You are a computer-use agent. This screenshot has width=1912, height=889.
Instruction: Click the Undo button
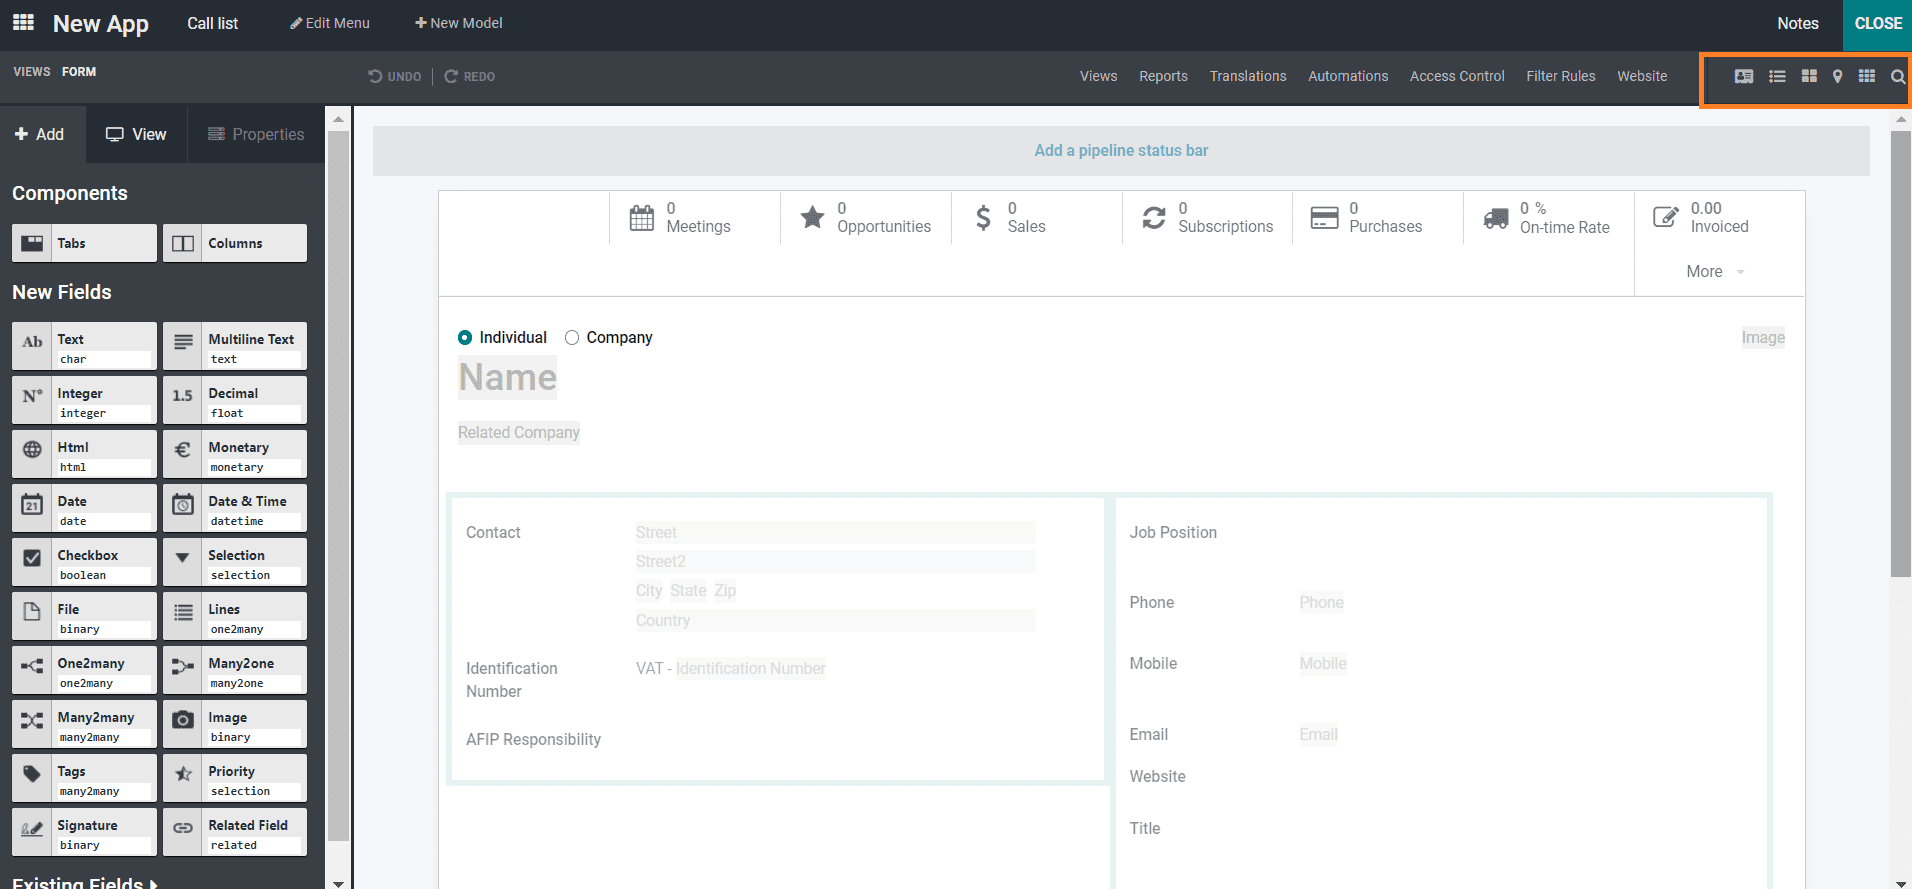[x=395, y=76]
